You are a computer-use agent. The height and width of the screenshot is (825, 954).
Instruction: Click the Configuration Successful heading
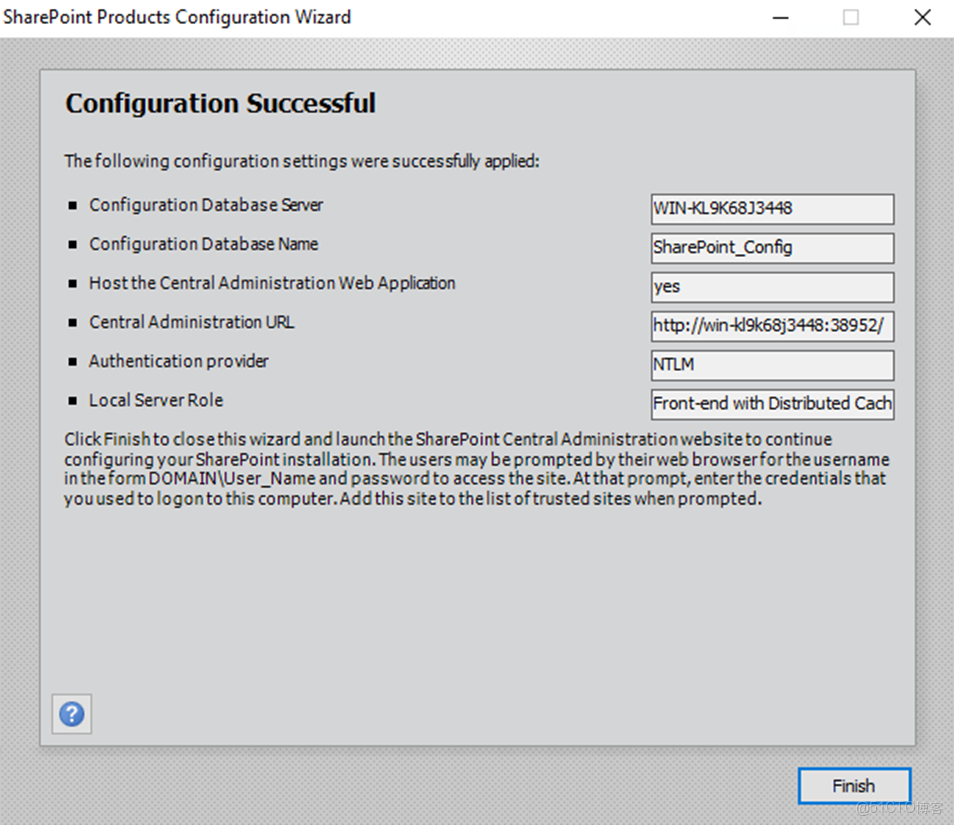pos(220,103)
